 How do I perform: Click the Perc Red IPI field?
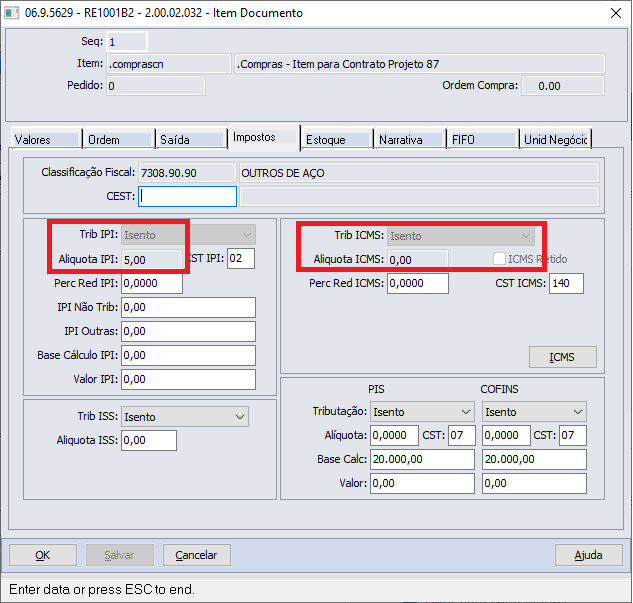[x=152, y=283]
